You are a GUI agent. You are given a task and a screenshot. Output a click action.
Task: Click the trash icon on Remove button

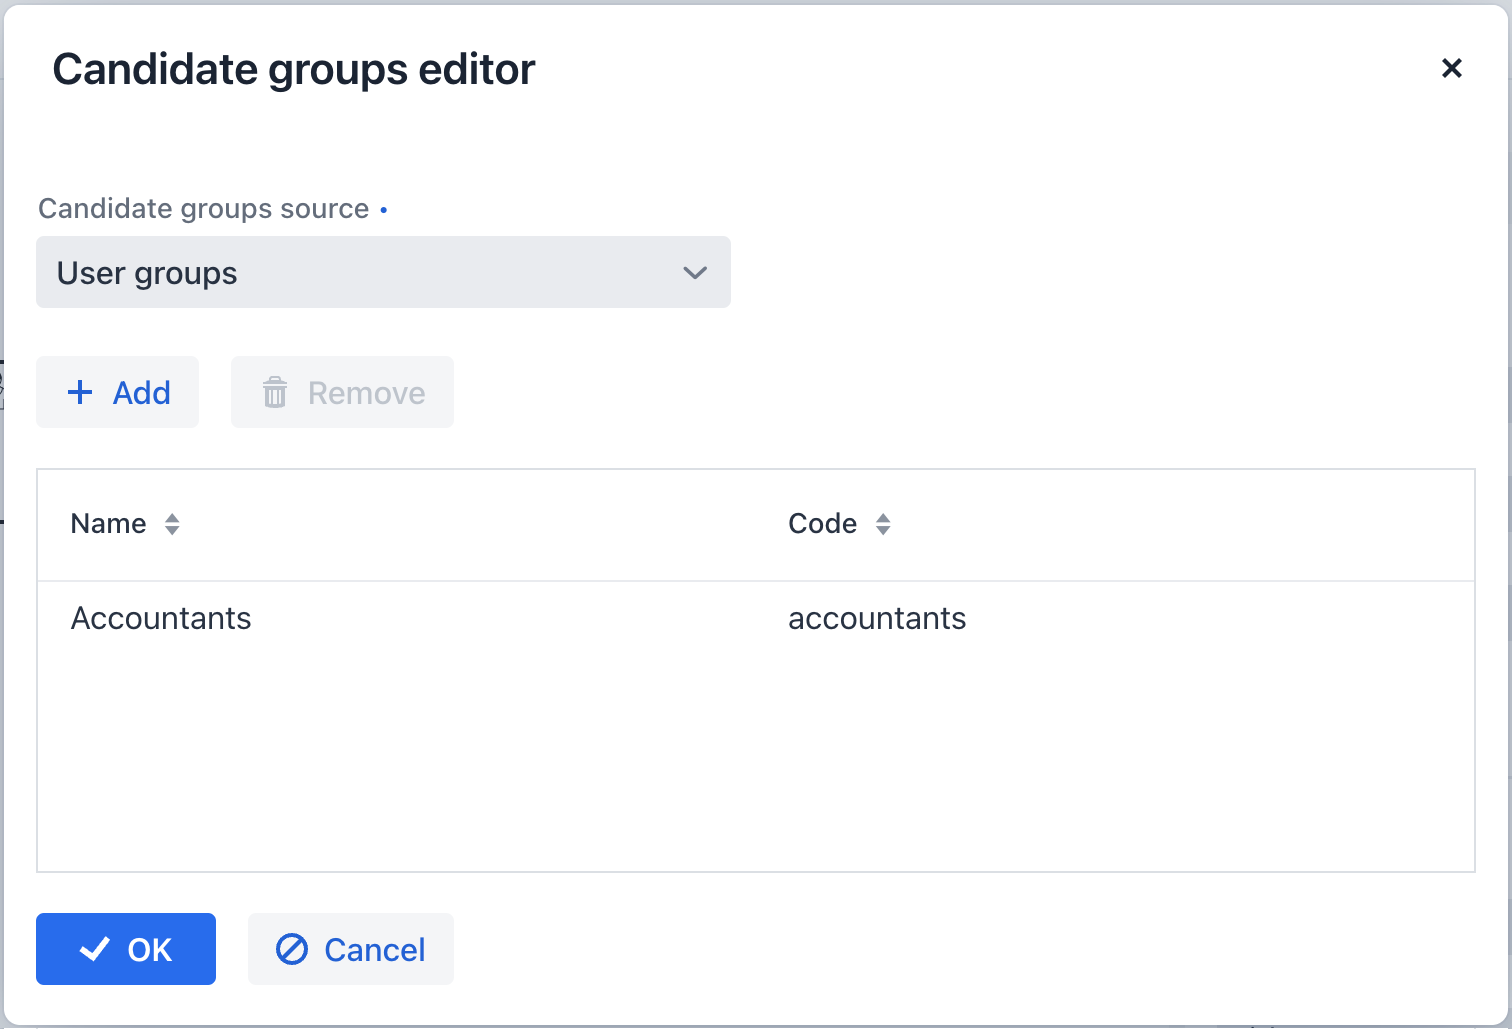[x=274, y=392]
